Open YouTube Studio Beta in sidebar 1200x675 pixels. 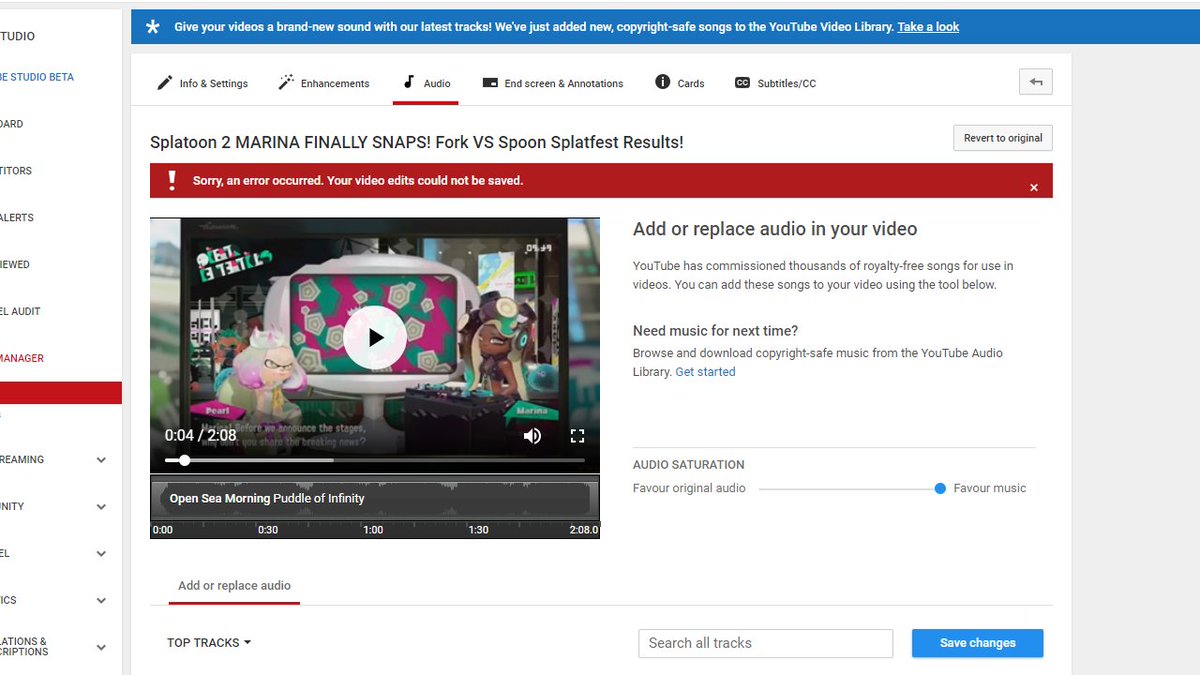[37, 77]
